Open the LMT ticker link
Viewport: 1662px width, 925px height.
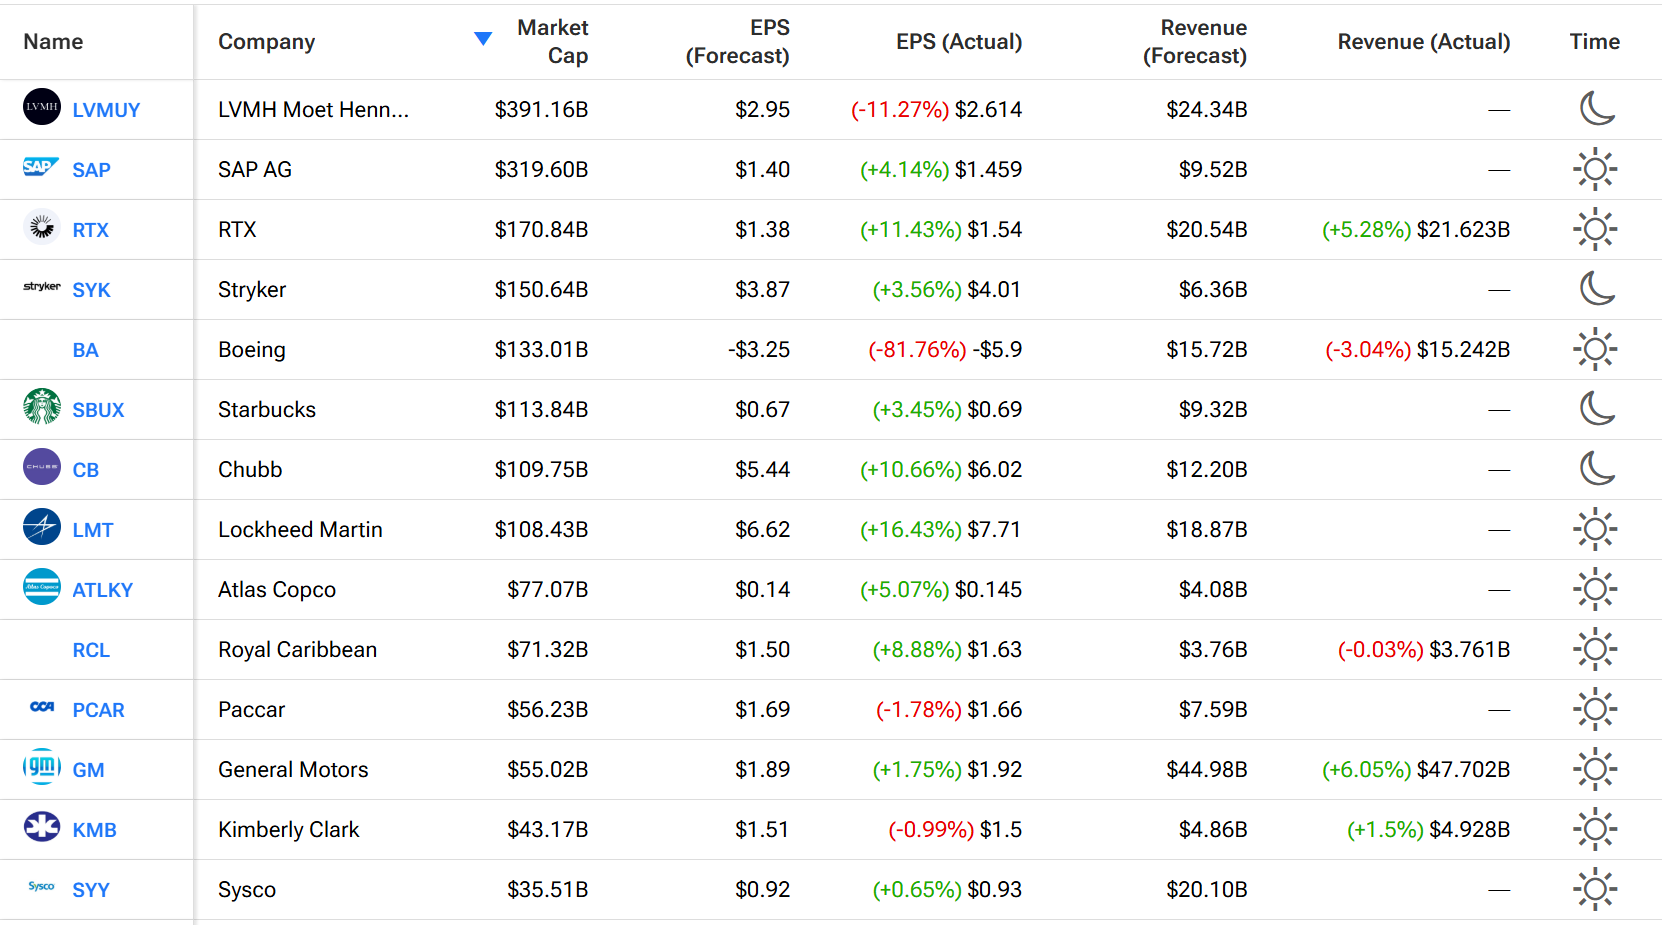point(92,530)
